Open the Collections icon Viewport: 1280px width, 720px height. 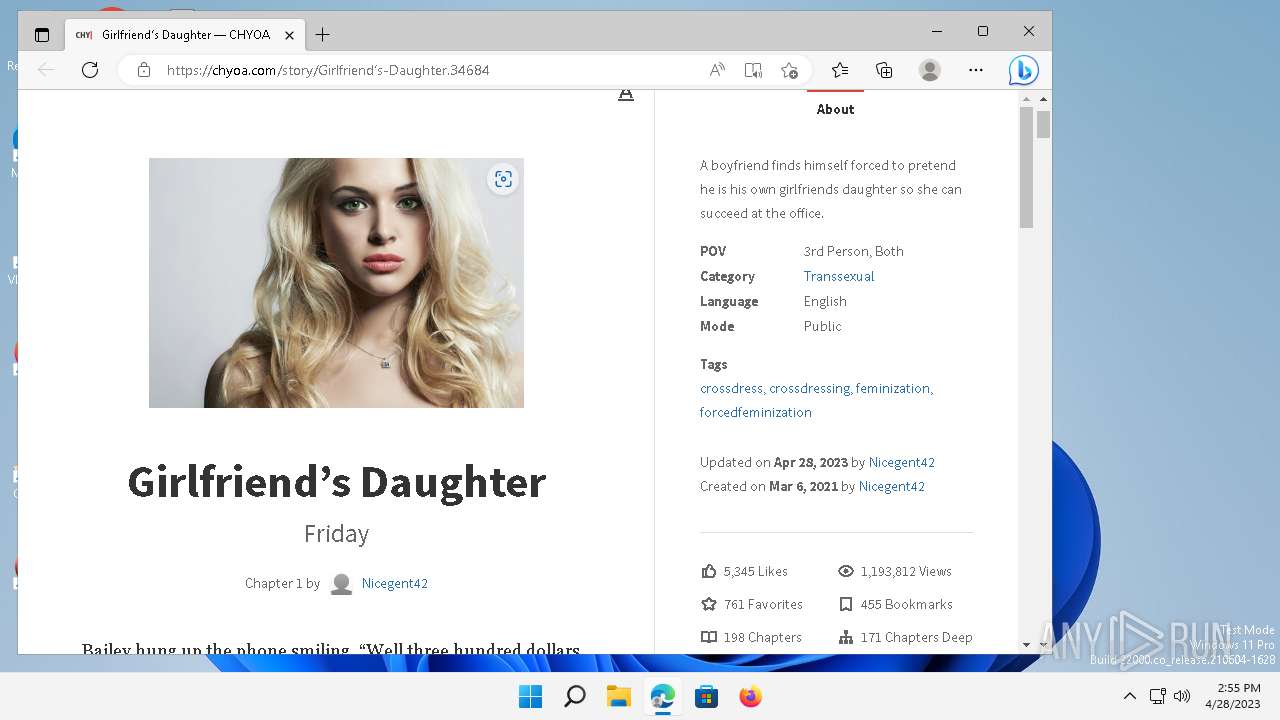(884, 70)
